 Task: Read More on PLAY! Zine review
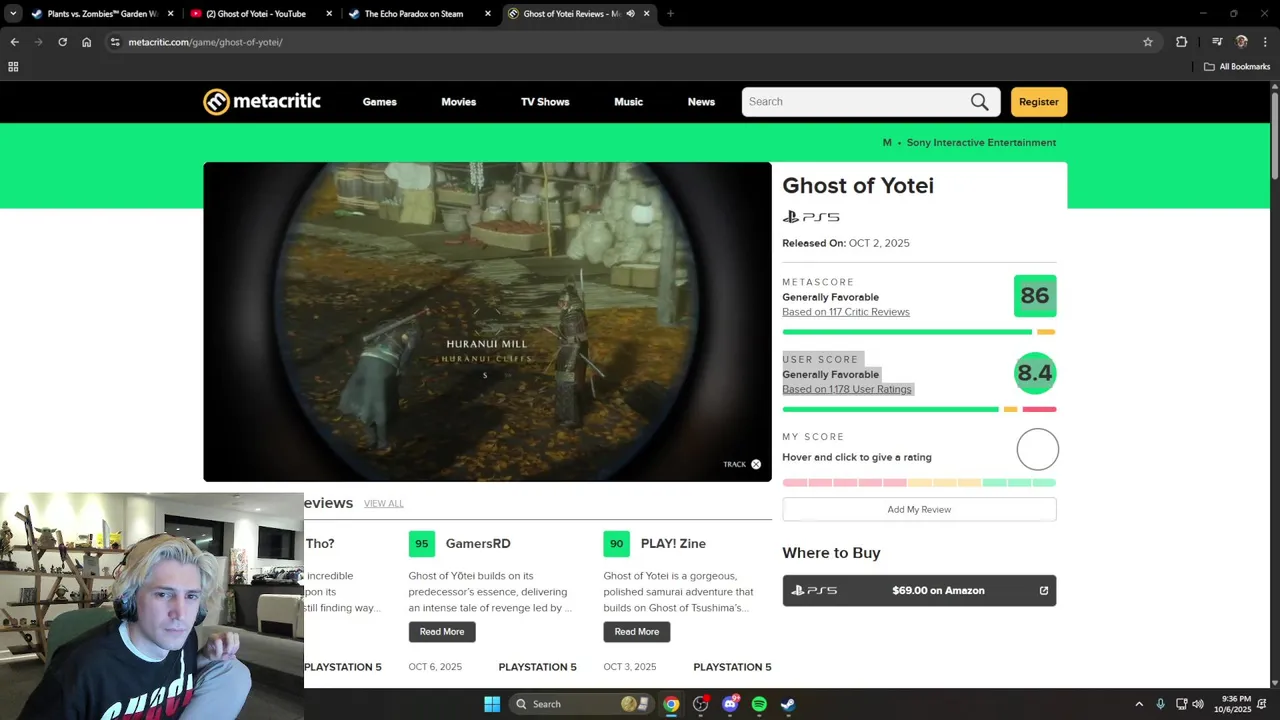pos(637,632)
